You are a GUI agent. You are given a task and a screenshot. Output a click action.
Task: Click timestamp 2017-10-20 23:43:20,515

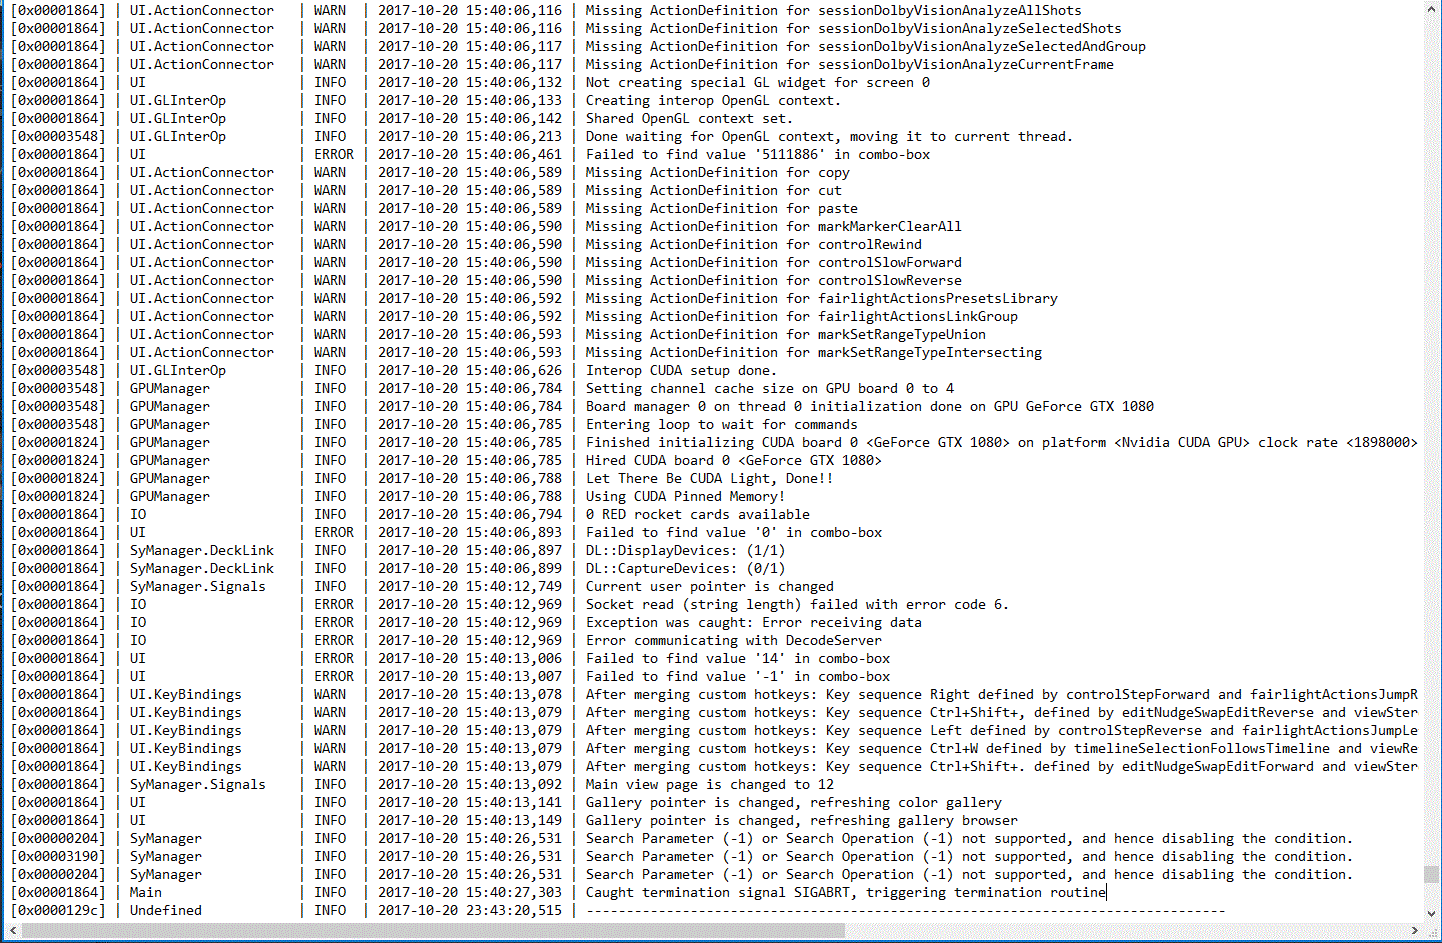[470, 910]
